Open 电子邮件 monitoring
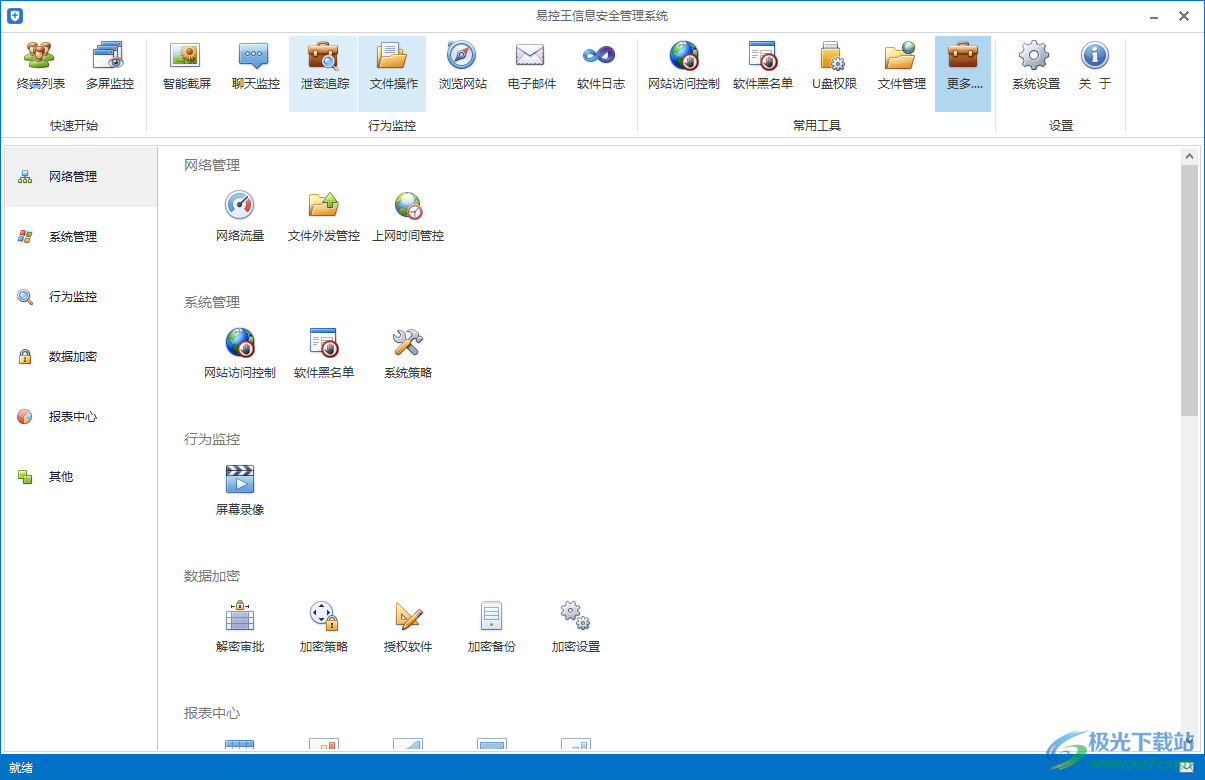 [531, 67]
